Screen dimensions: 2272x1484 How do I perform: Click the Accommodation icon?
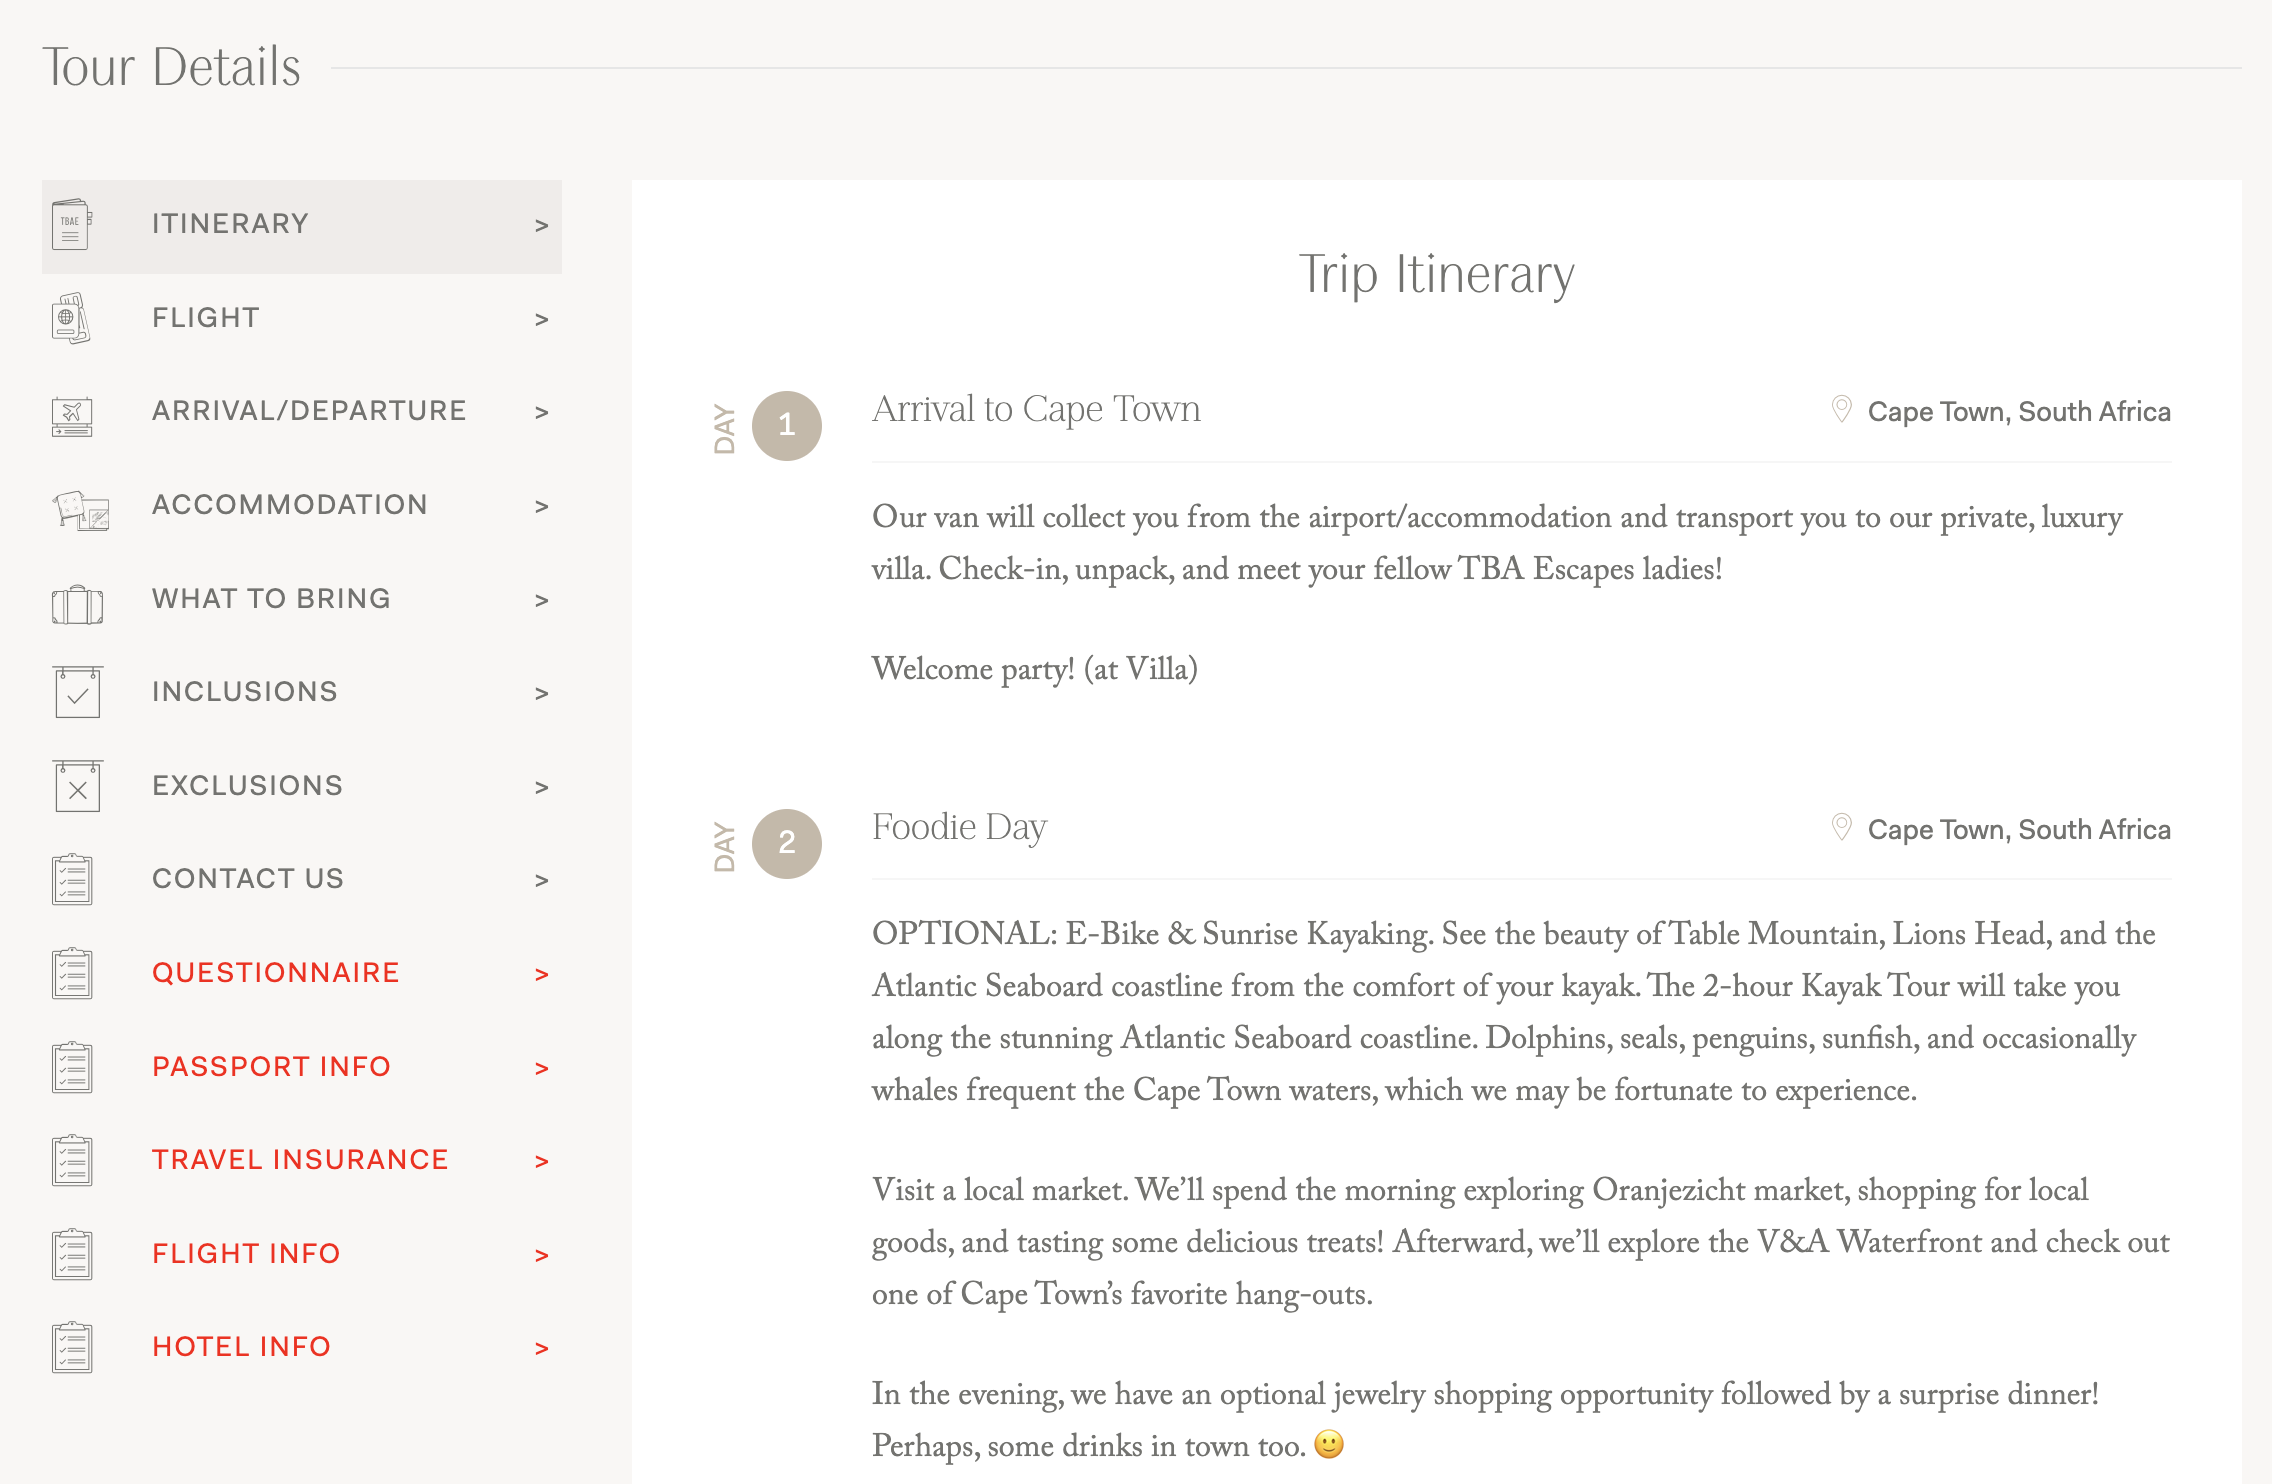(x=80, y=509)
